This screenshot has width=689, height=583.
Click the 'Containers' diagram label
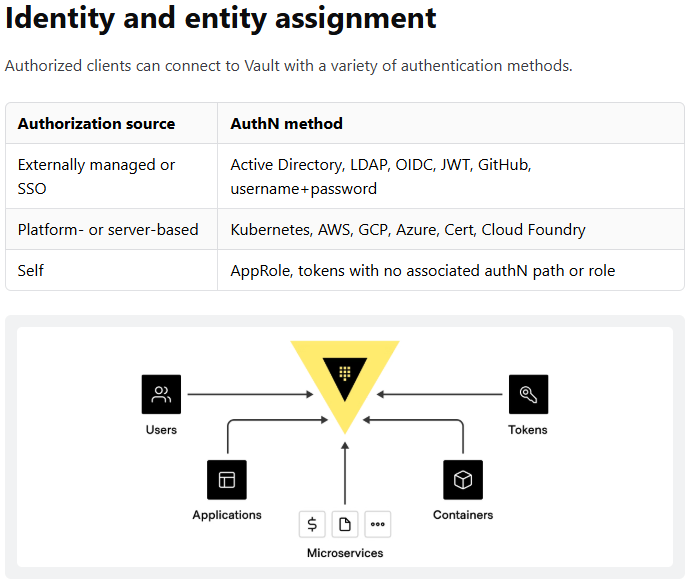[463, 515]
